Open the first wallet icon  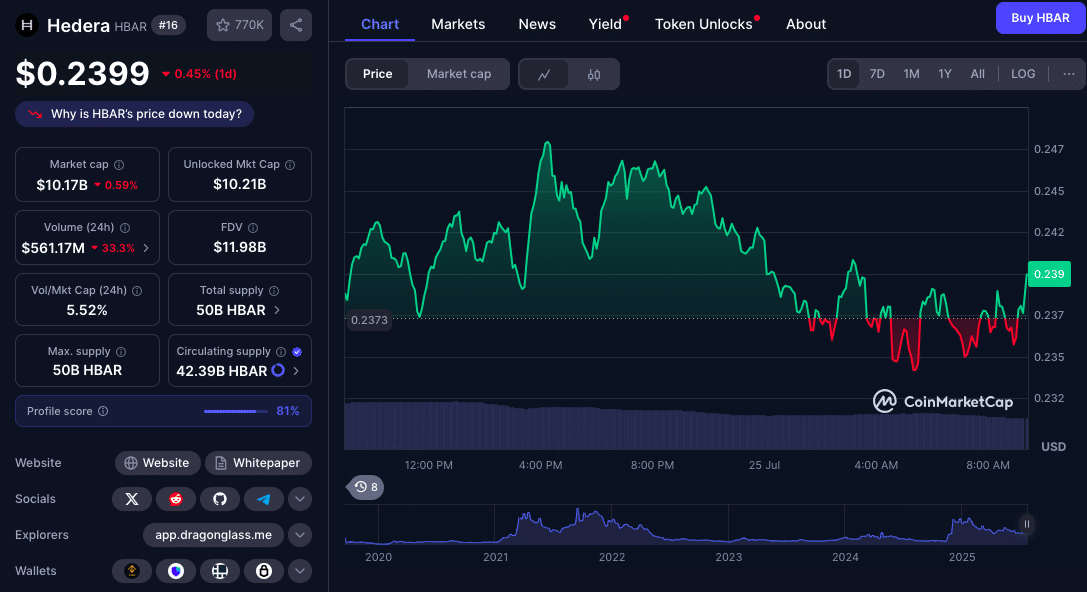point(132,571)
